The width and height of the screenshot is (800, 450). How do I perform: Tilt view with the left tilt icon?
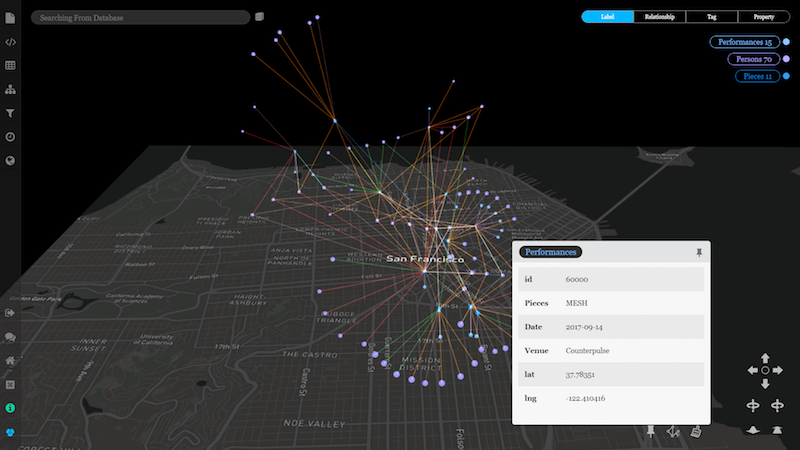[x=753, y=430]
